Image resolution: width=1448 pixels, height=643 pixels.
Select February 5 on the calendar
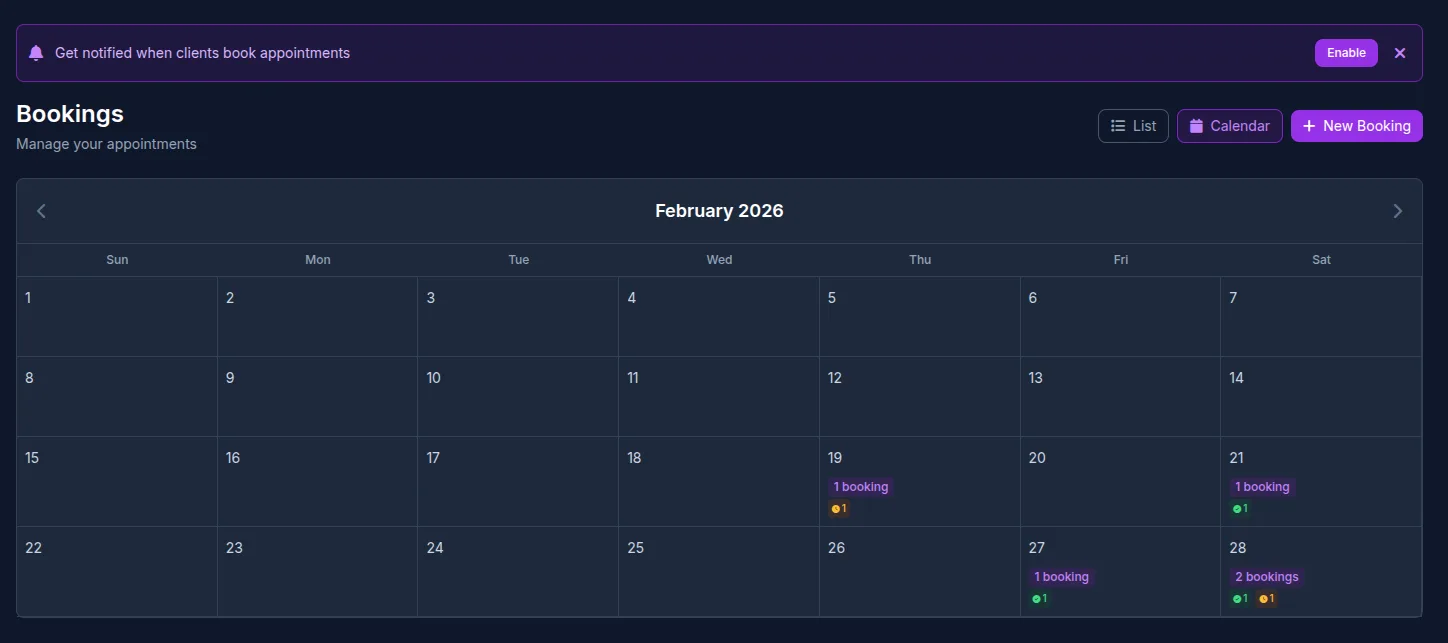(919, 315)
